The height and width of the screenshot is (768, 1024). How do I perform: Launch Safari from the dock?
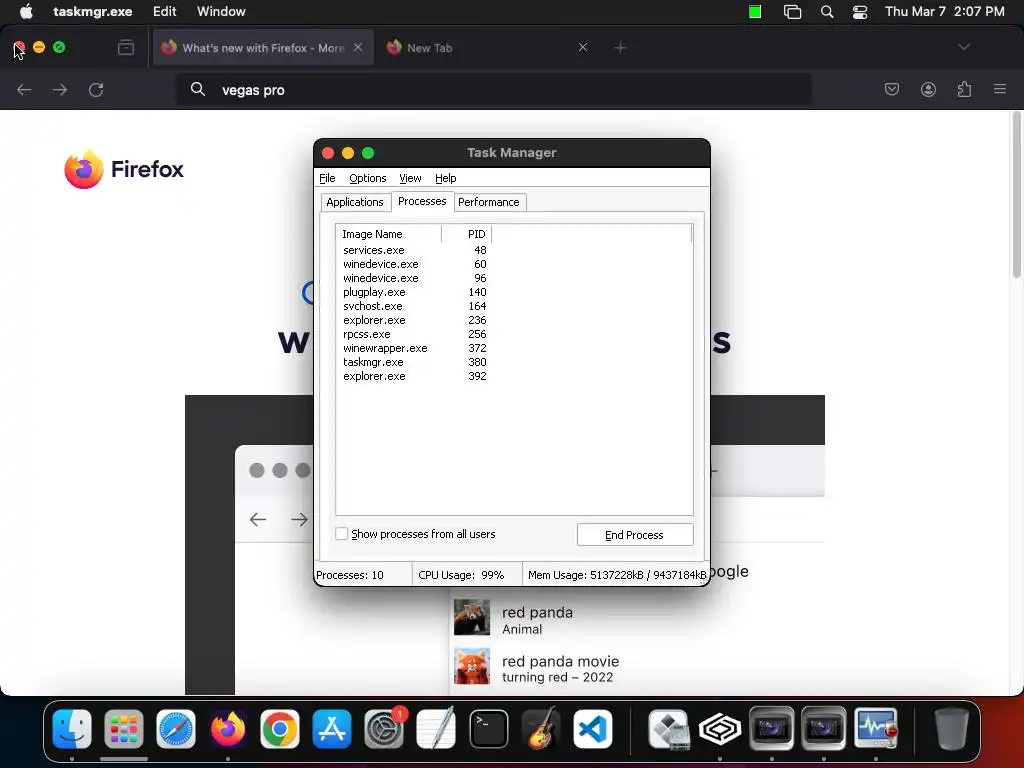point(176,729)
